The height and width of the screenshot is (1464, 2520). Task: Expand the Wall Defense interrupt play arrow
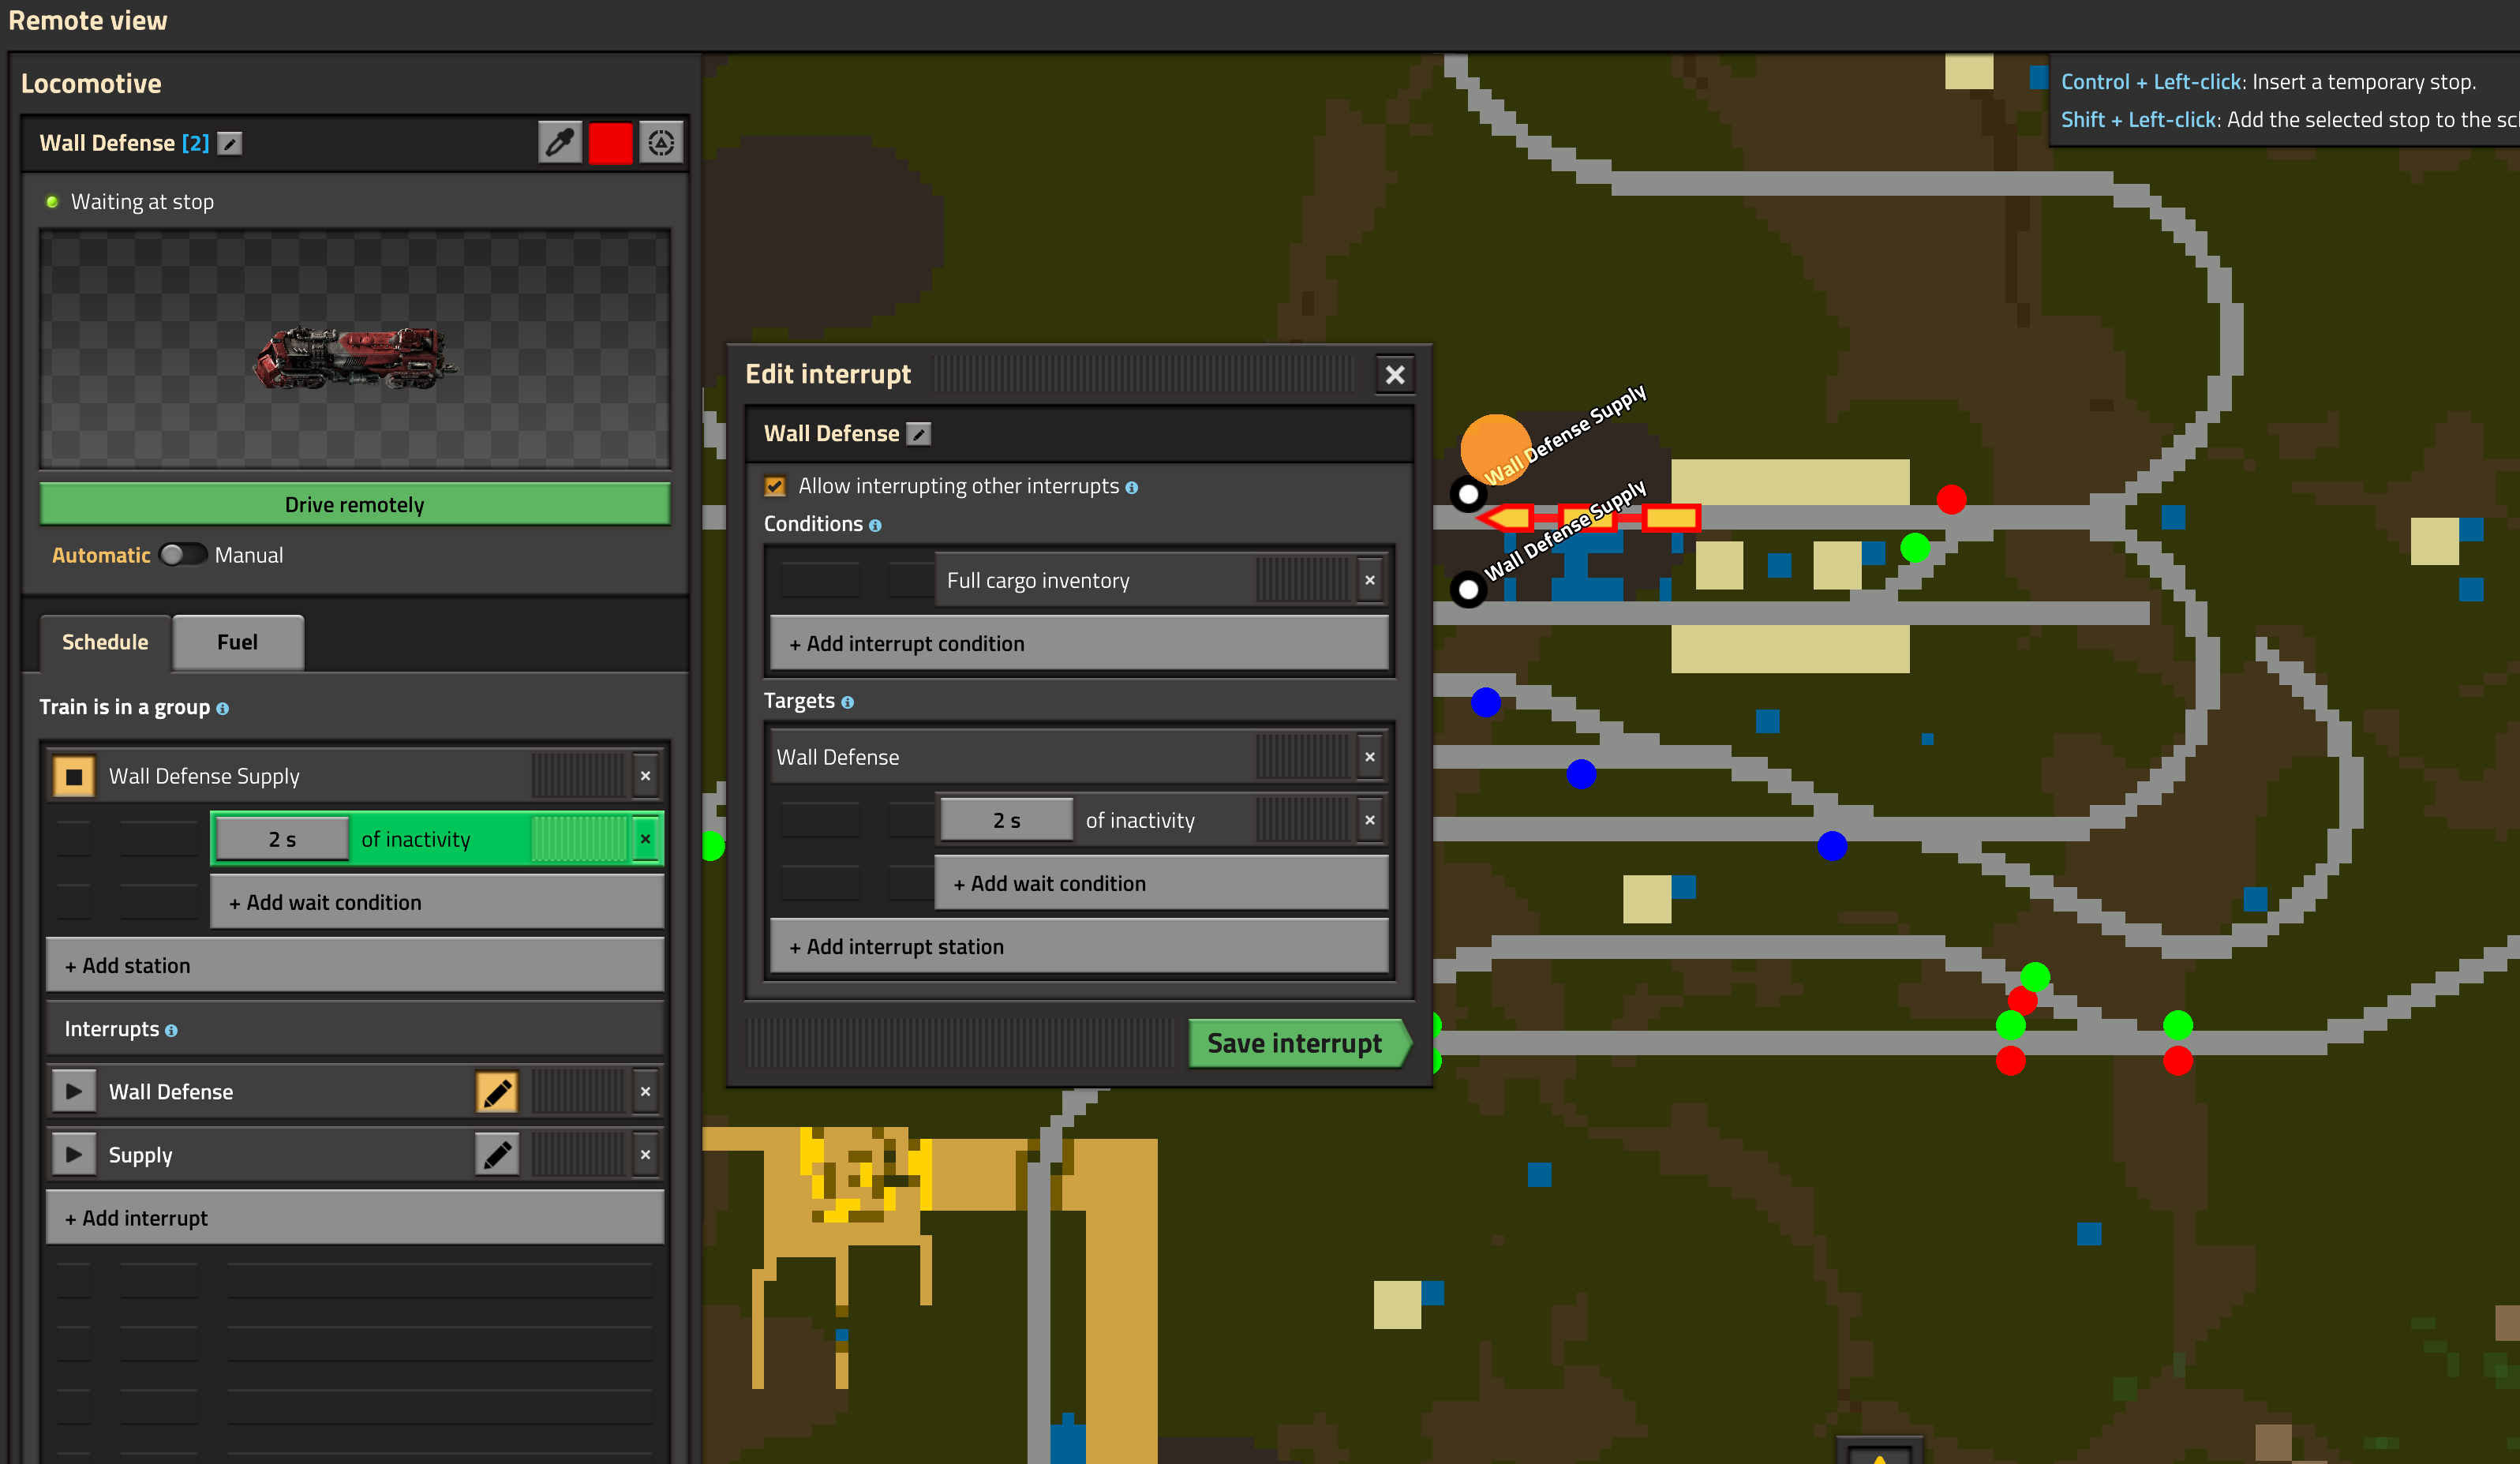74,1092
